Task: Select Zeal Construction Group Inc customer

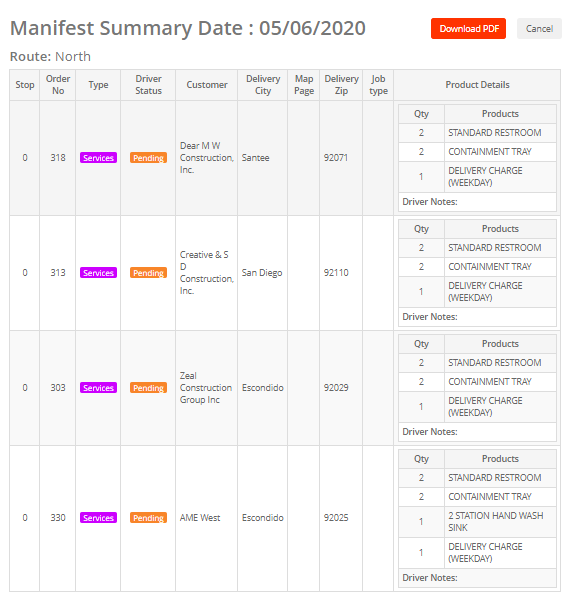Action: click(x=206, y=387)
